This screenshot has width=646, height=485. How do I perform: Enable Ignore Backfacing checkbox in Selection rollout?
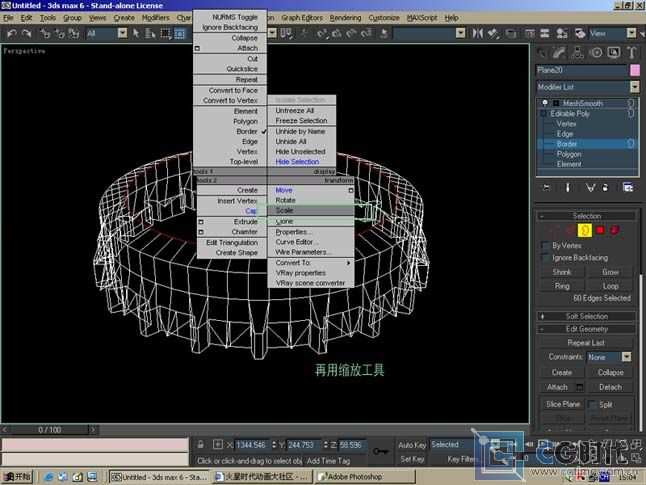pos(545,258)
